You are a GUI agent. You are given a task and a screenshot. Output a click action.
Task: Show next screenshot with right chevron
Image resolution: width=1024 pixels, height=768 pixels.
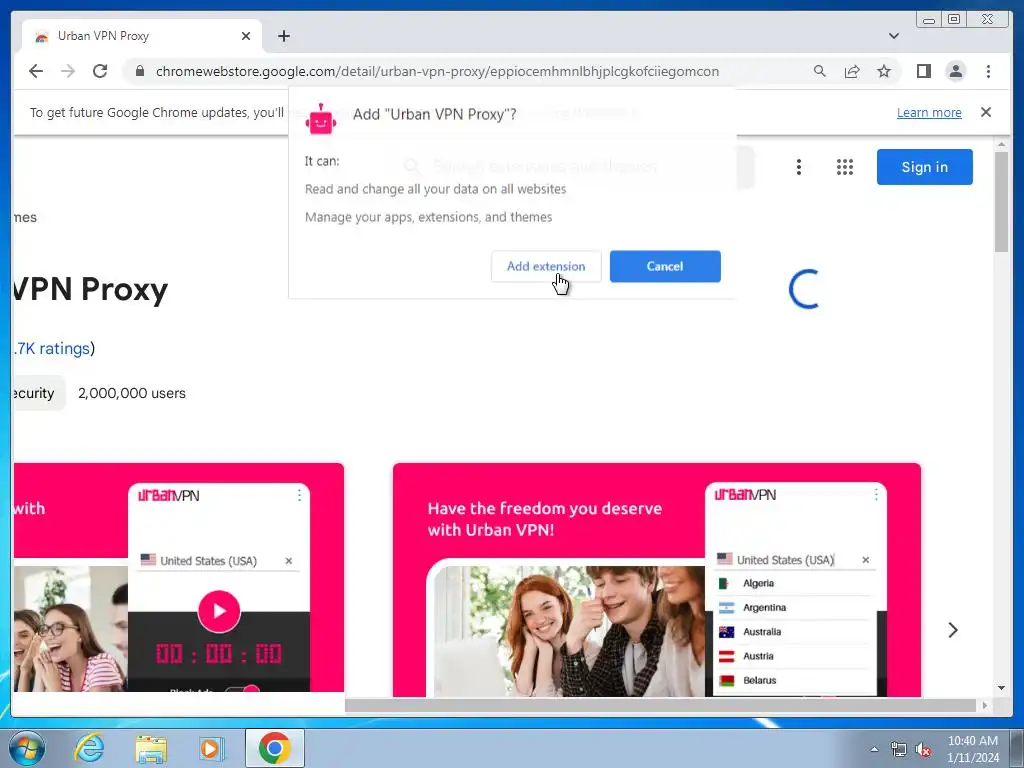coord(953,630)
